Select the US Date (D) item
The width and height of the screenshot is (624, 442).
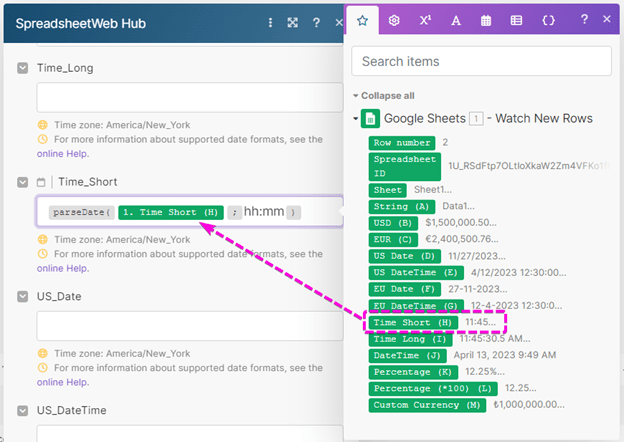pyautogui.click(x=405, y=256)
